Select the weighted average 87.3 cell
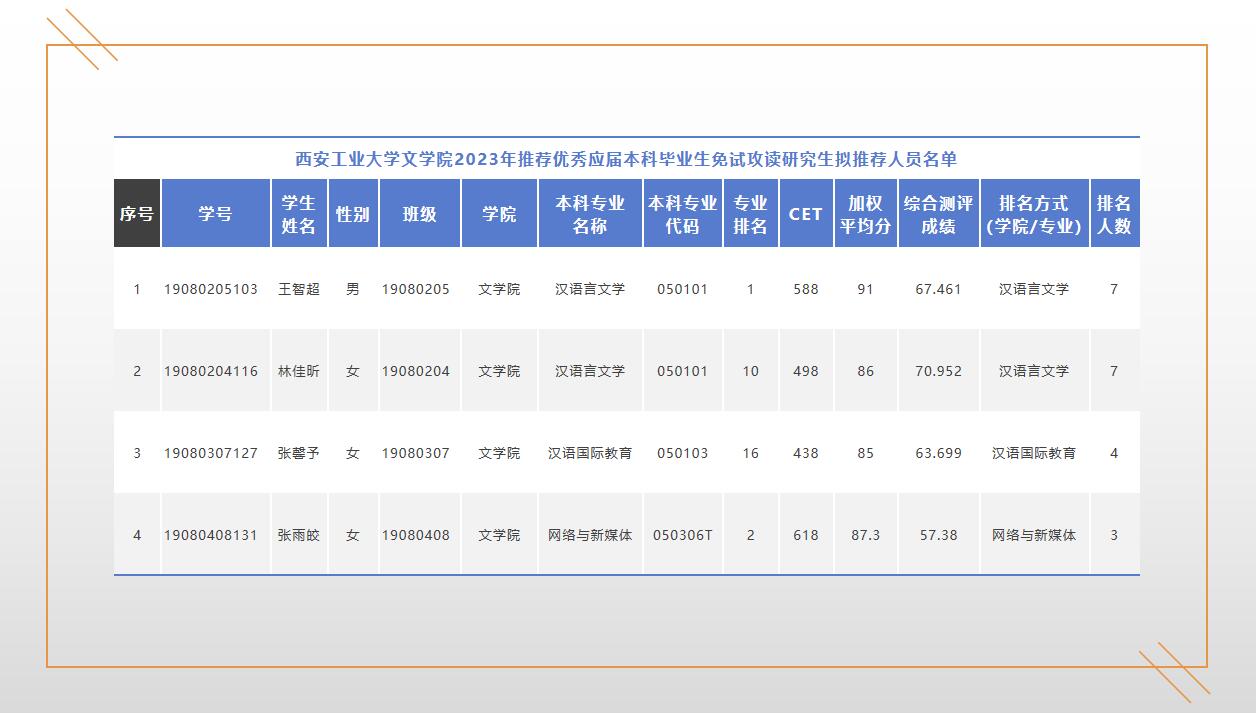 click(865, 535)
